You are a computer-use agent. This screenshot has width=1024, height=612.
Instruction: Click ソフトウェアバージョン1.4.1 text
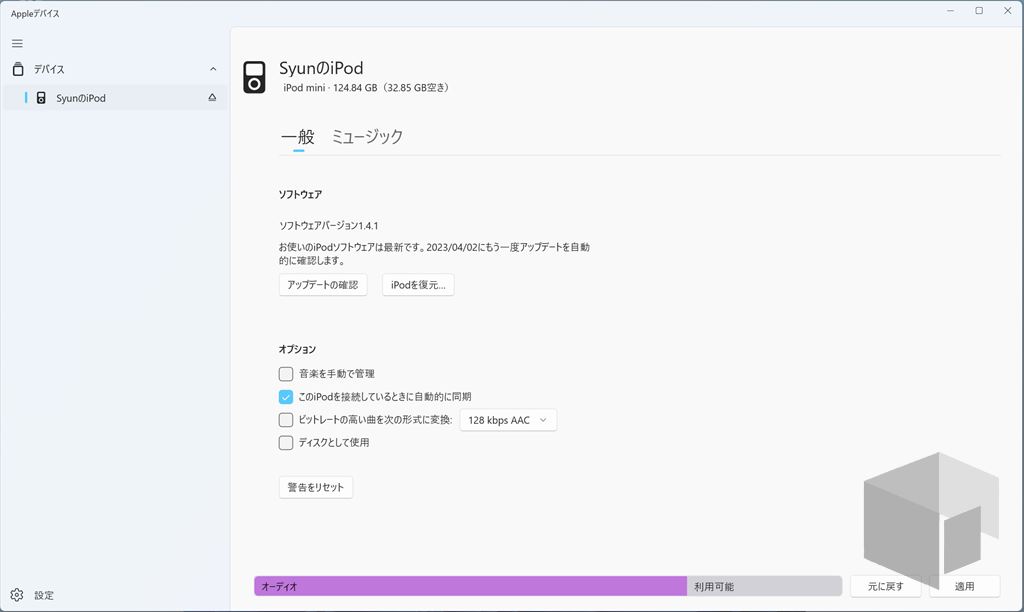pos(328,225)
